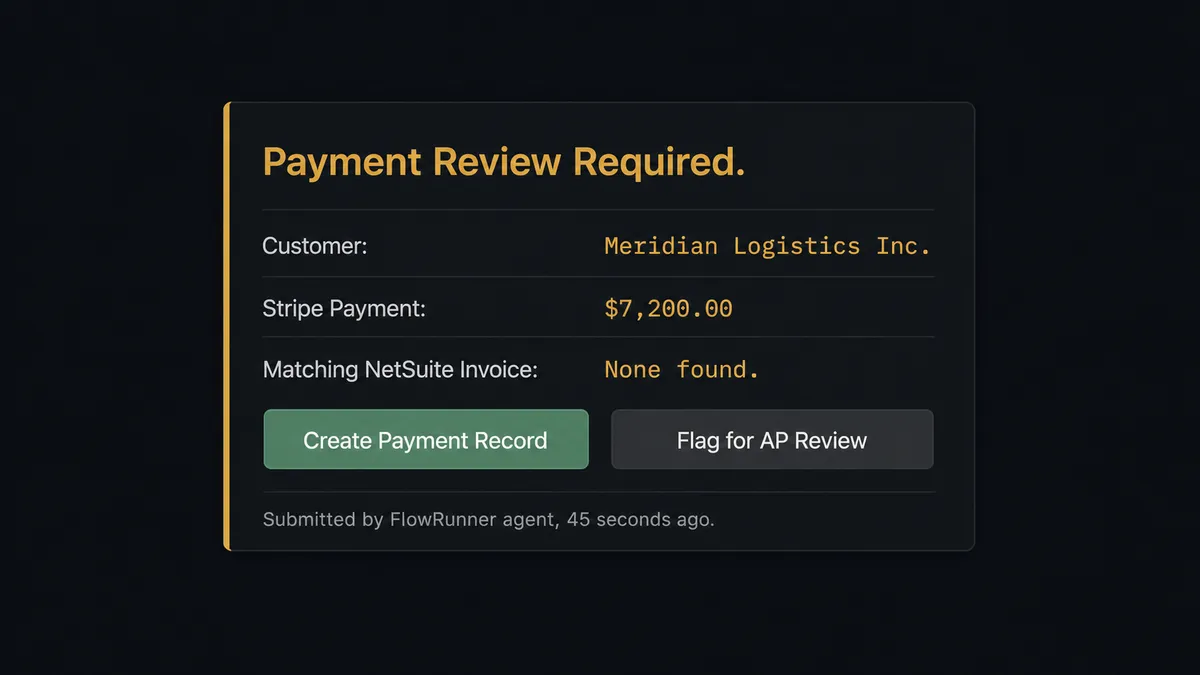Click the Create Payment Record button
The image size is (1200, 675).
tap(426, 439)
